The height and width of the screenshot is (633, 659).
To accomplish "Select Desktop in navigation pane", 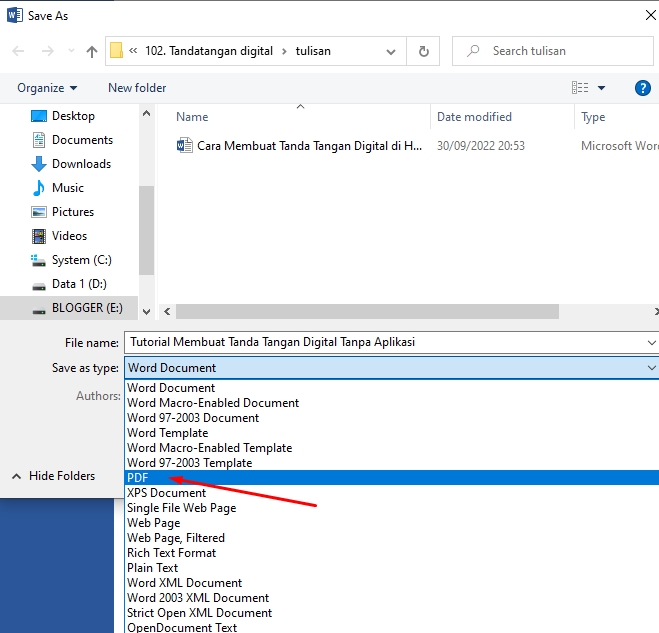I will click(x=63, y=116).
